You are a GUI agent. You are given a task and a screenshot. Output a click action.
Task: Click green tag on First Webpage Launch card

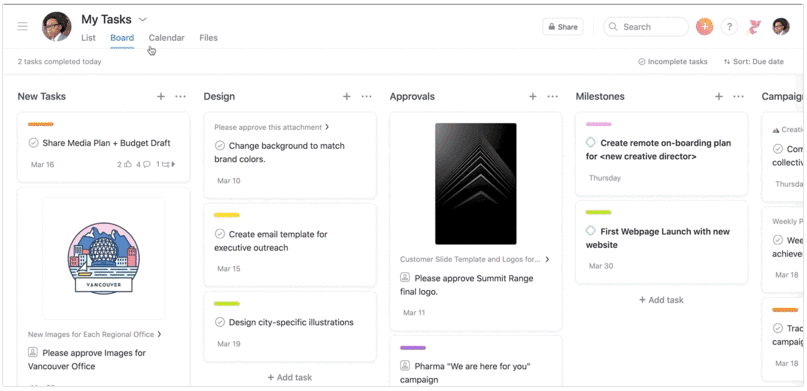coord(599,212)
